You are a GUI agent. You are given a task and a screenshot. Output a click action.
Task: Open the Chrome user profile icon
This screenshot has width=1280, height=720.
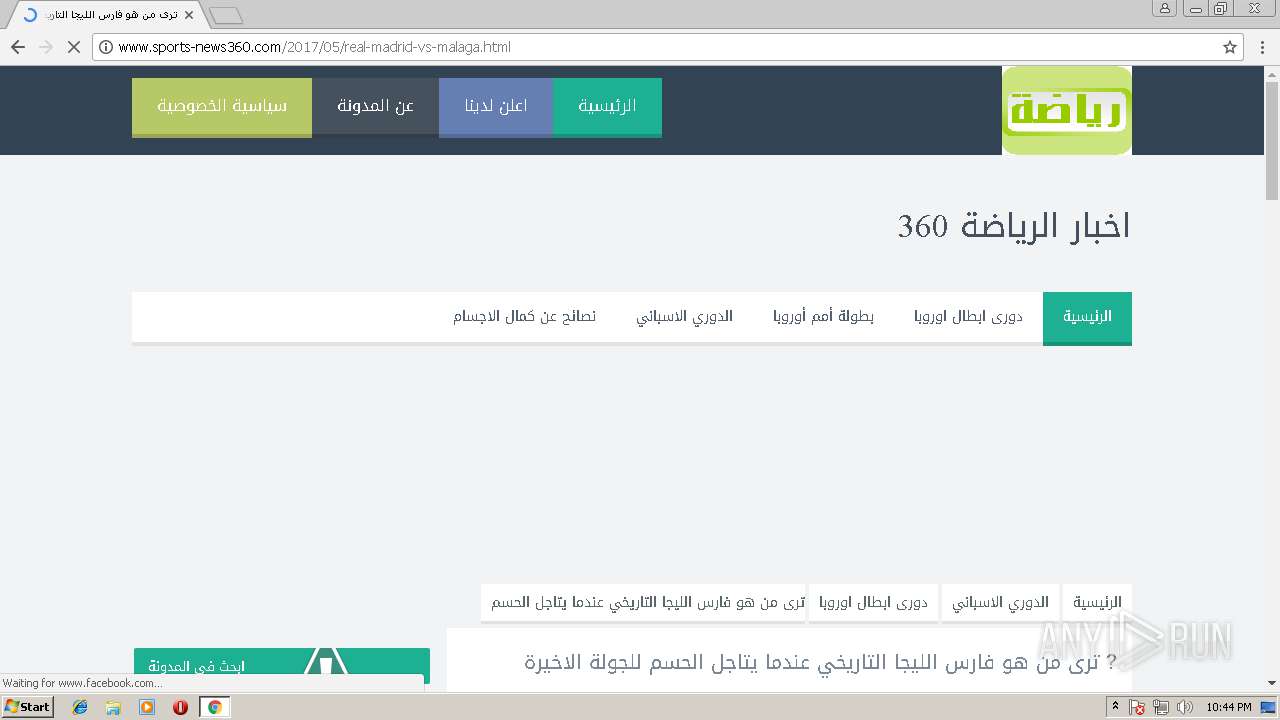(1164, 8)
